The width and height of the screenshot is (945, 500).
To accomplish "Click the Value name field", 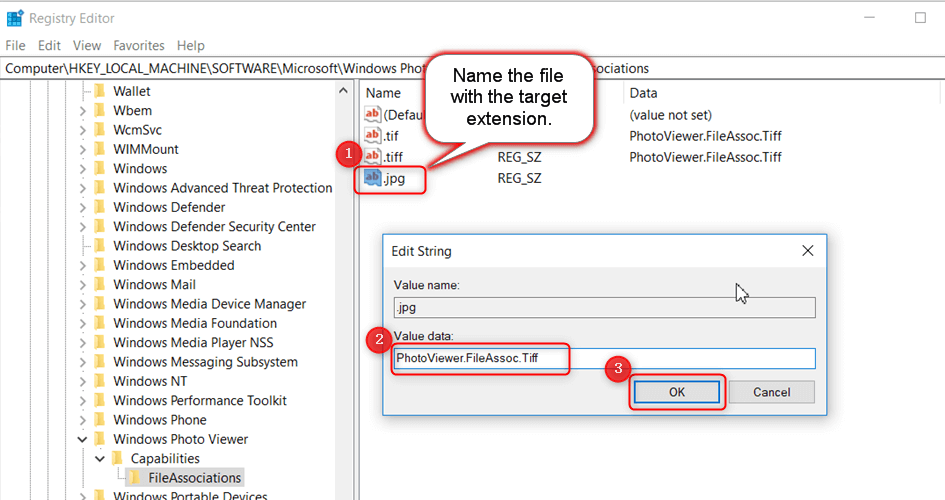I will coord(604,307).
